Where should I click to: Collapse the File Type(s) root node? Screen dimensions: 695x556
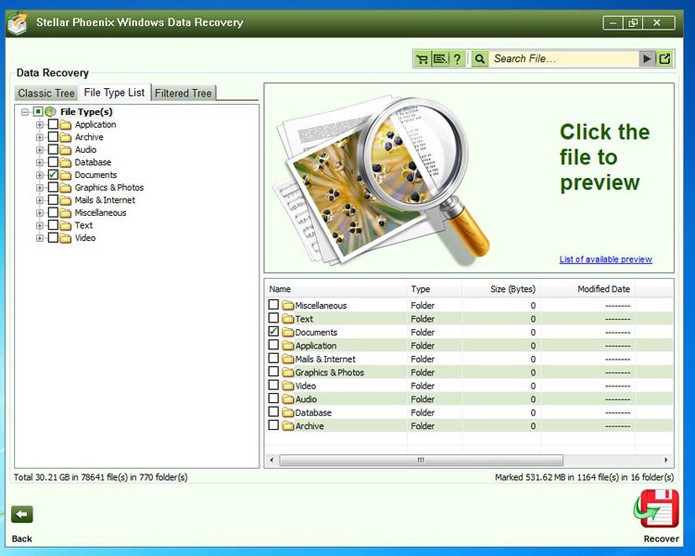(25, 112)
